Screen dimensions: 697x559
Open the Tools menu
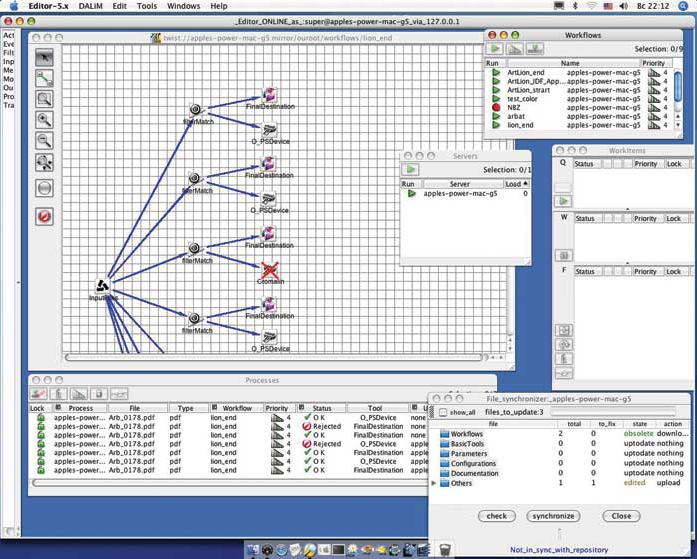tap(147, 6)
